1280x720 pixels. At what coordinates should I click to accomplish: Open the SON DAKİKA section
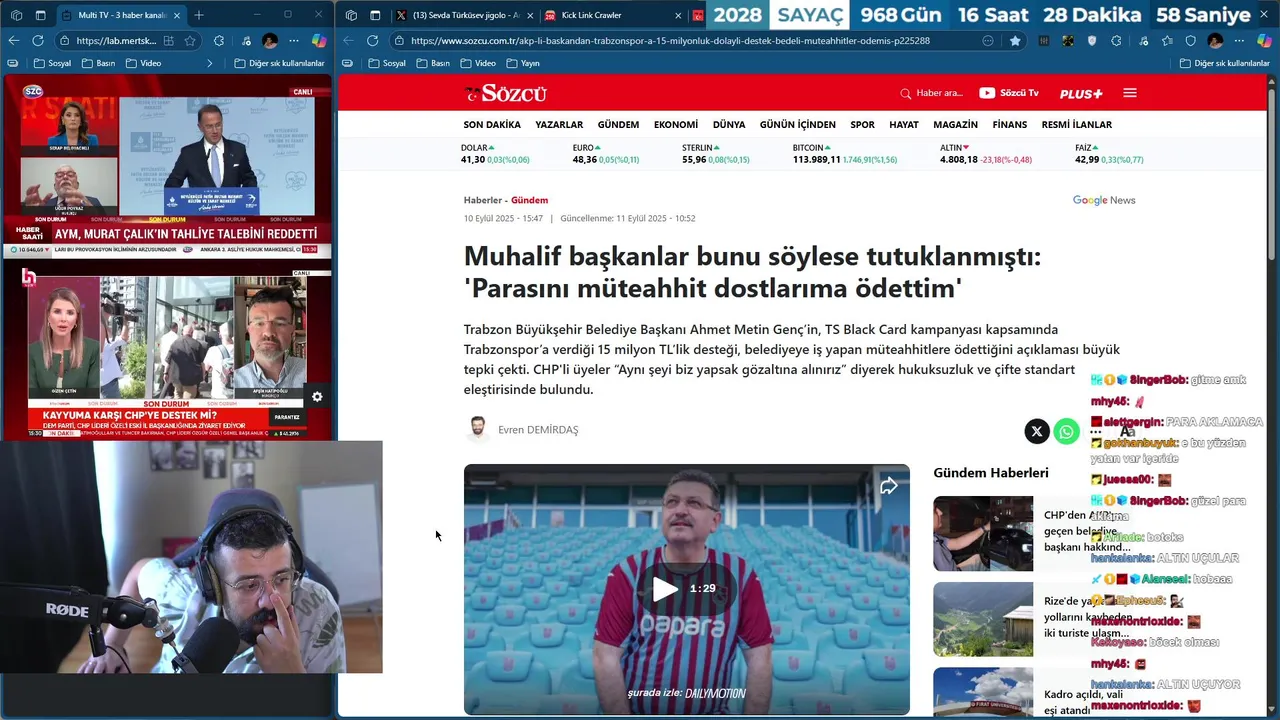[492, 125]
